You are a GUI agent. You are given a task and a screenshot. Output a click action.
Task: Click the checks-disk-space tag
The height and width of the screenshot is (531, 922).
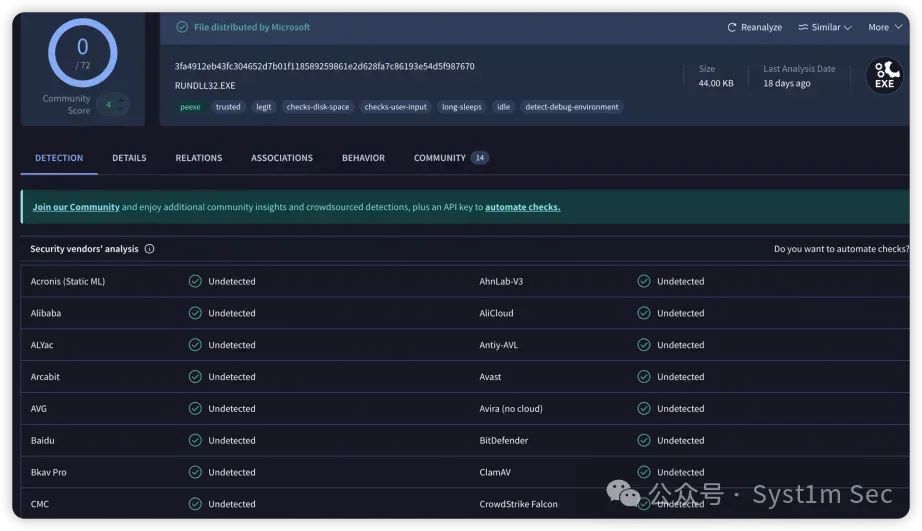pos(318,107)
